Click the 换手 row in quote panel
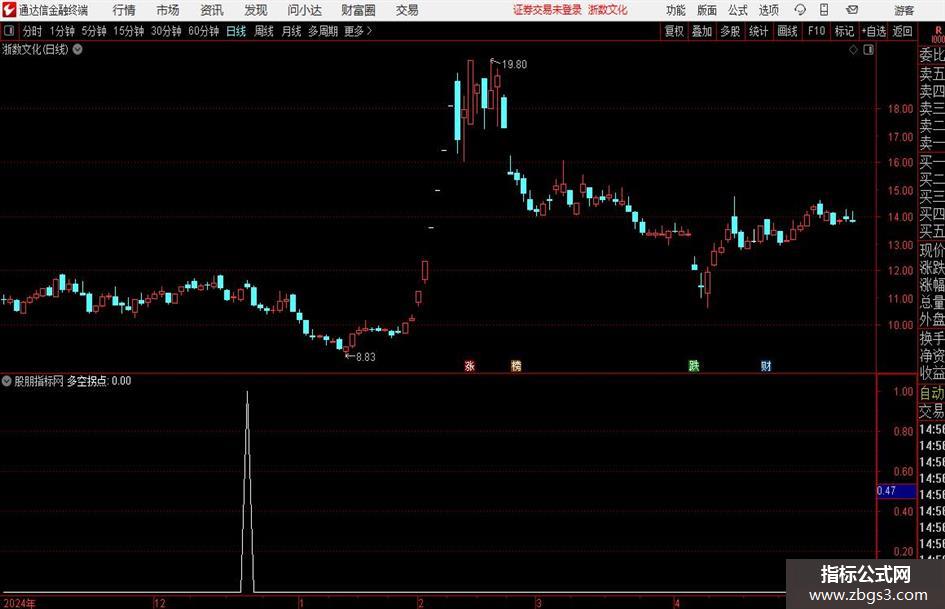Screen dimensions: 945x609 [x=932, y=338]
